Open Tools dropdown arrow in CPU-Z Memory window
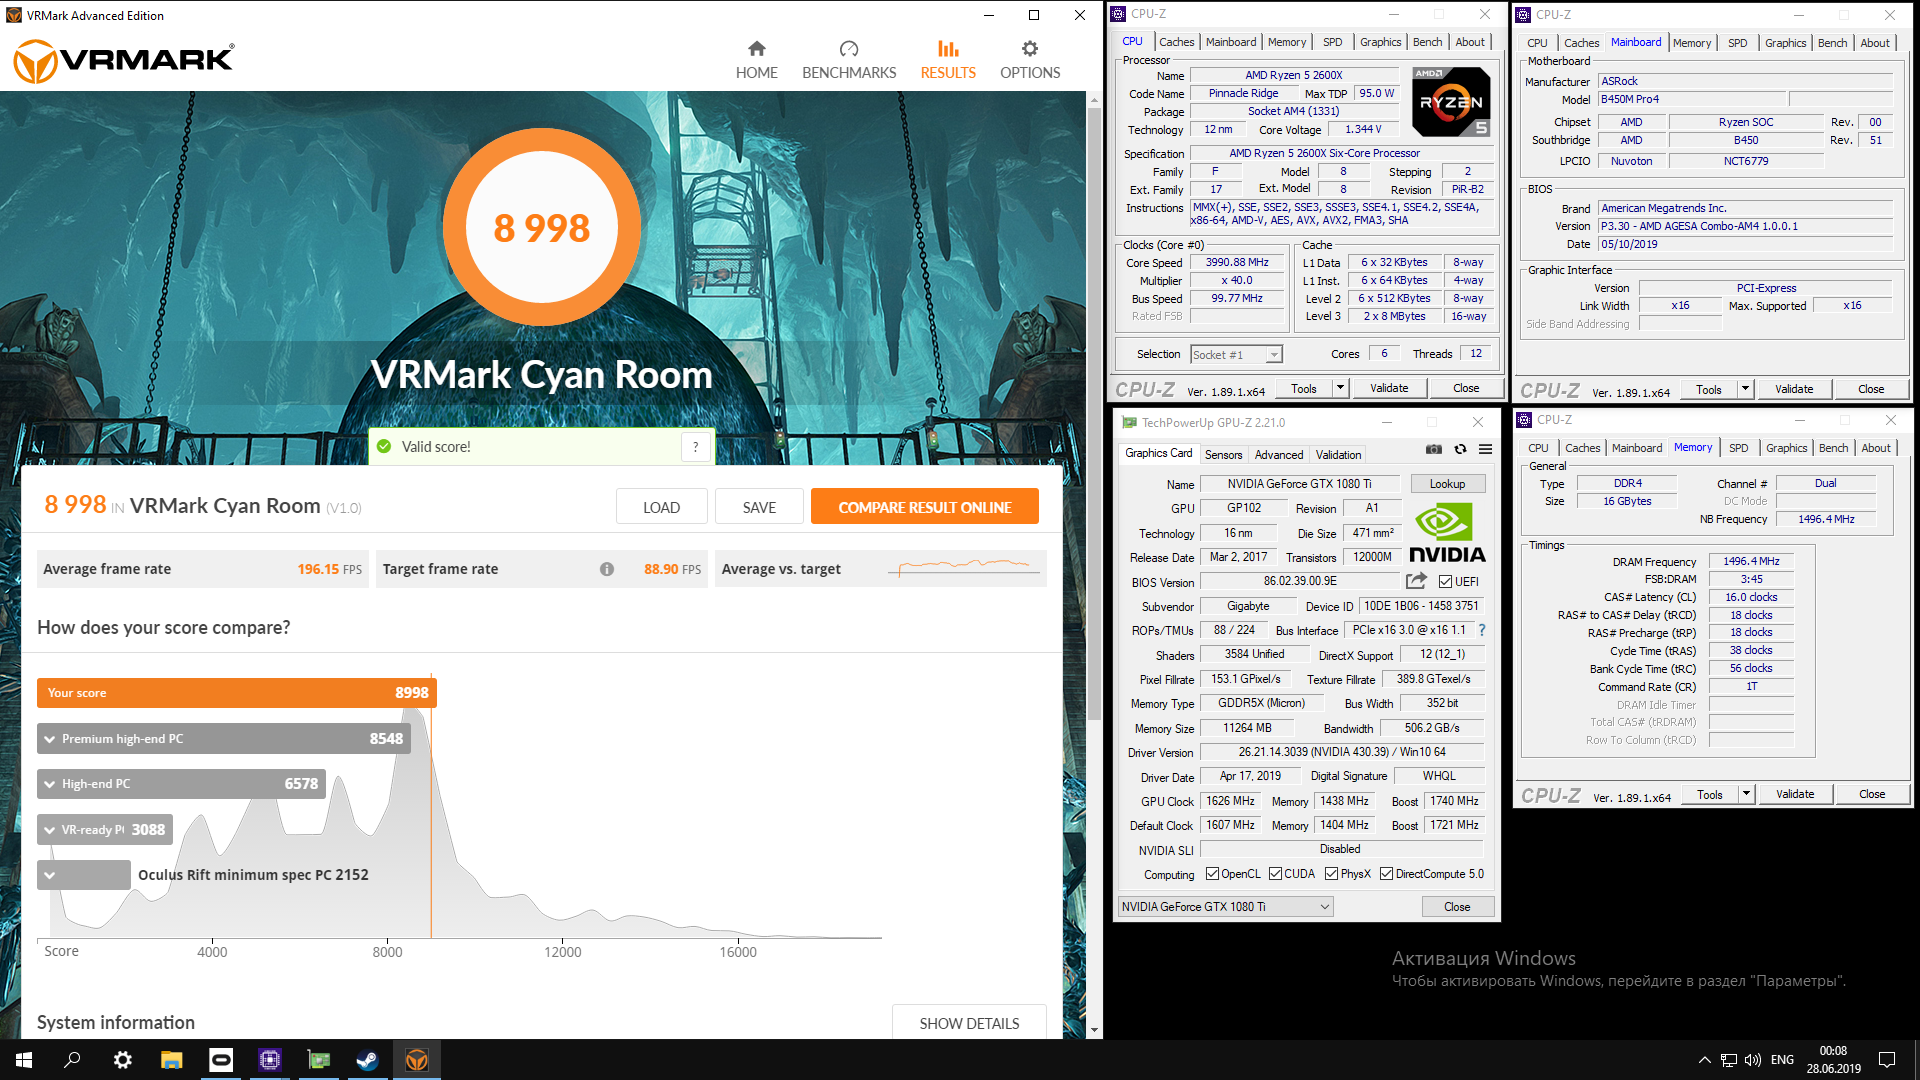1920x1080 pixels. point(1746,794)
